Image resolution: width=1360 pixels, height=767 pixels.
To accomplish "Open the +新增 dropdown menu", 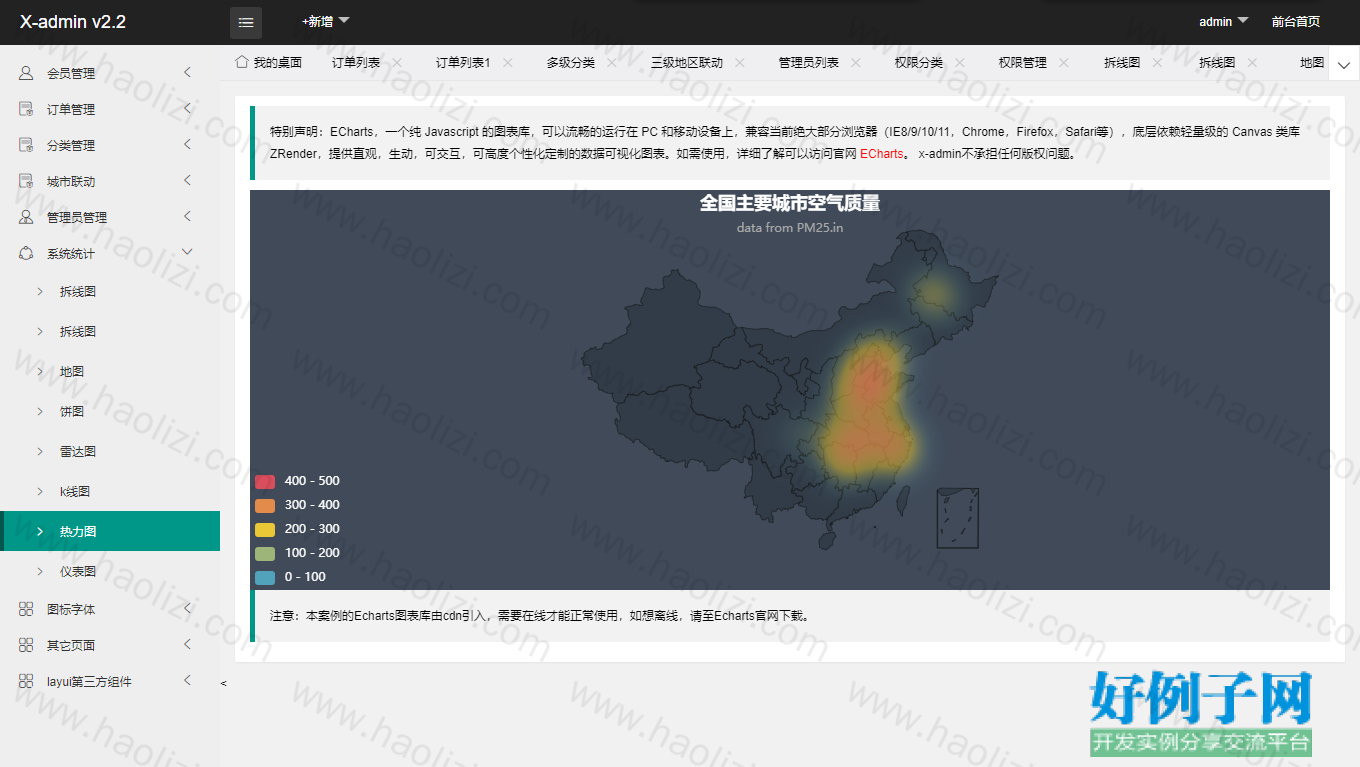I will click(x=325, y=21).
